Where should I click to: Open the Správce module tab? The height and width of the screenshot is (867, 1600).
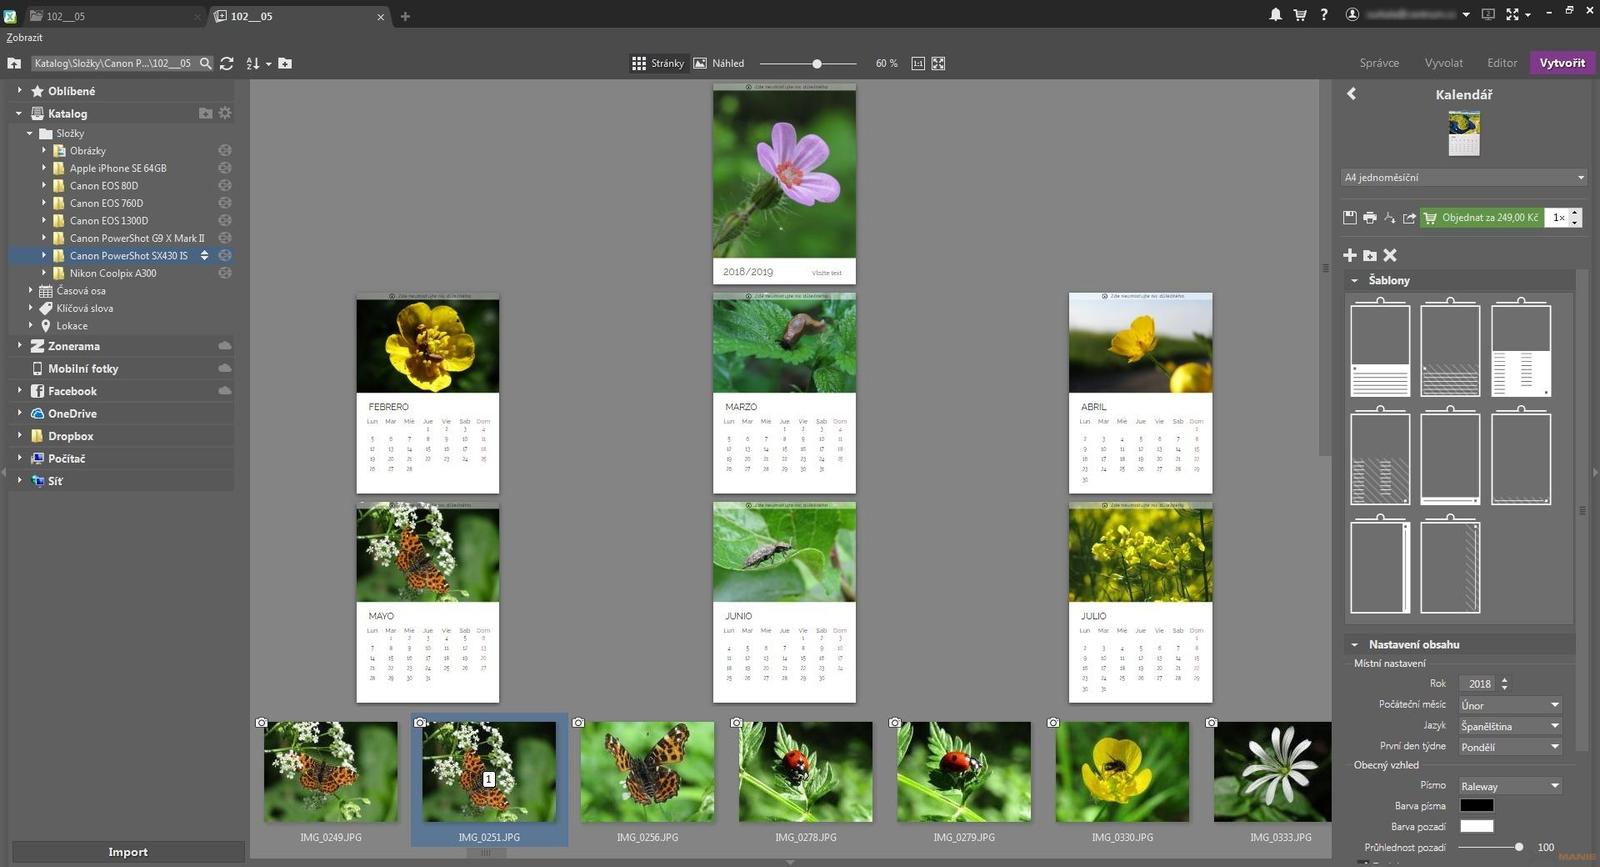pyautogui.click(x=1379, y=63)
